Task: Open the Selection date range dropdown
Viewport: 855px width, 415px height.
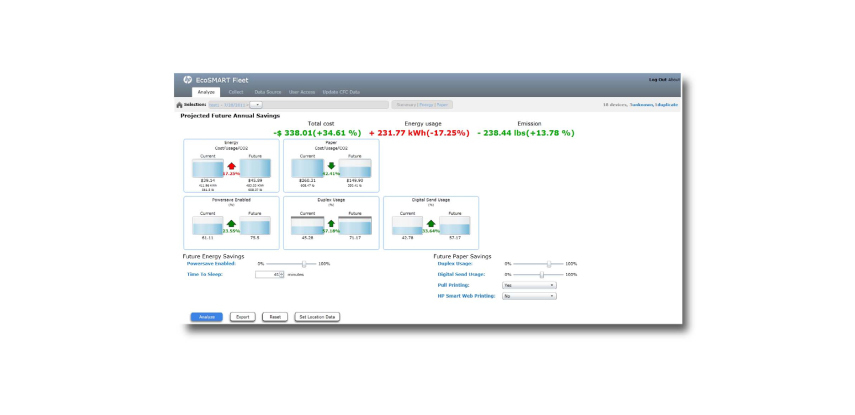Action: click(x=257, y=104)
